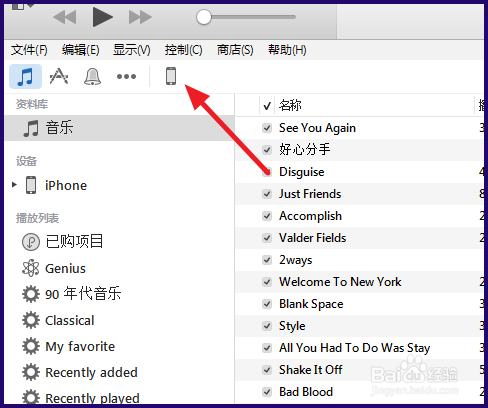The height and width of the screenshot is (408, 488).
Task: Click the rewind previous track button
Action: tap(65, 17)
